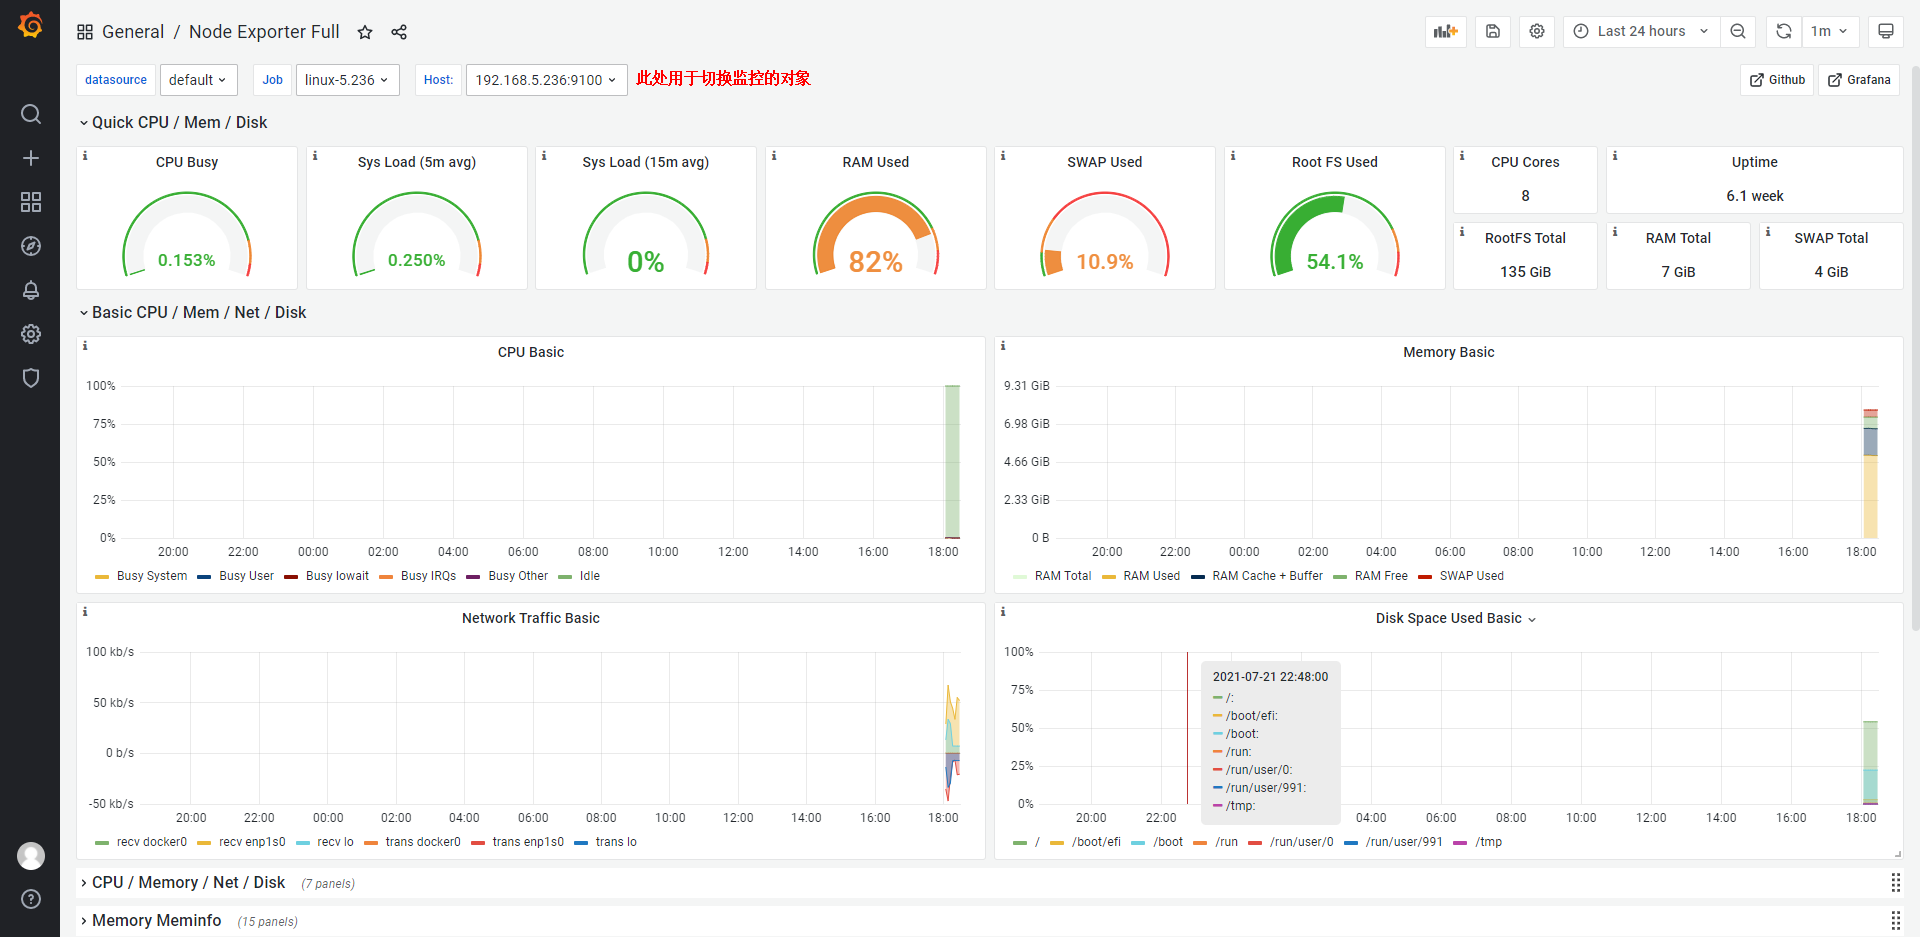Cycle view mode with monitor icon

[1885, 31]
